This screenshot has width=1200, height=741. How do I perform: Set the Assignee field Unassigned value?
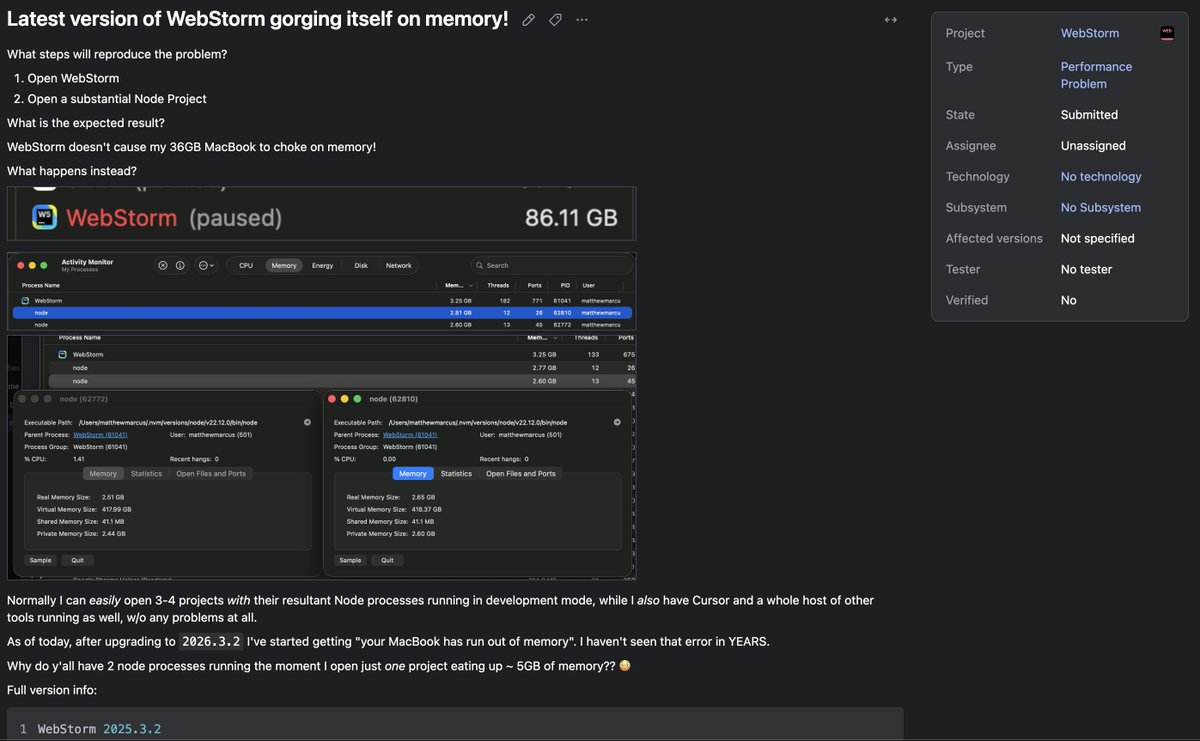(x=1093, y=146)
